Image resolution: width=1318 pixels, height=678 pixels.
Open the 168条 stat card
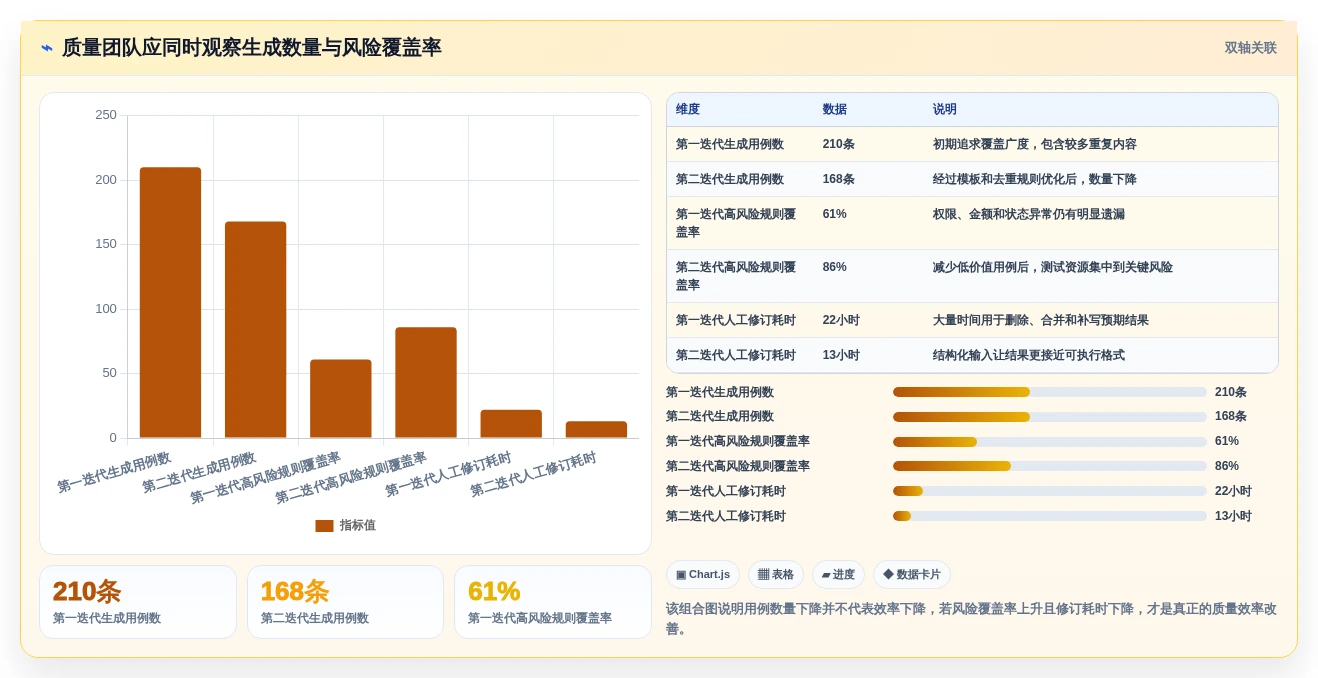(345, 602)
